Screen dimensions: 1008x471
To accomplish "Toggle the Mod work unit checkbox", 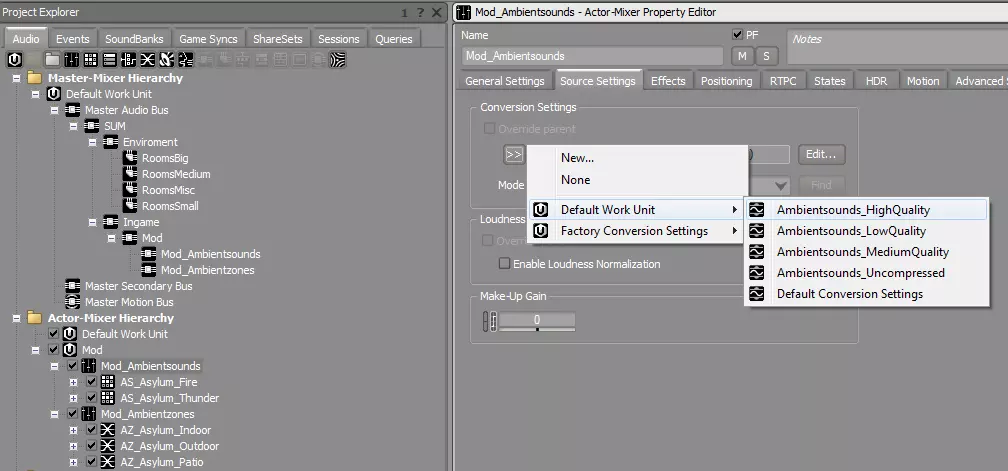I will pyautogui.click(x=54, y=350).
